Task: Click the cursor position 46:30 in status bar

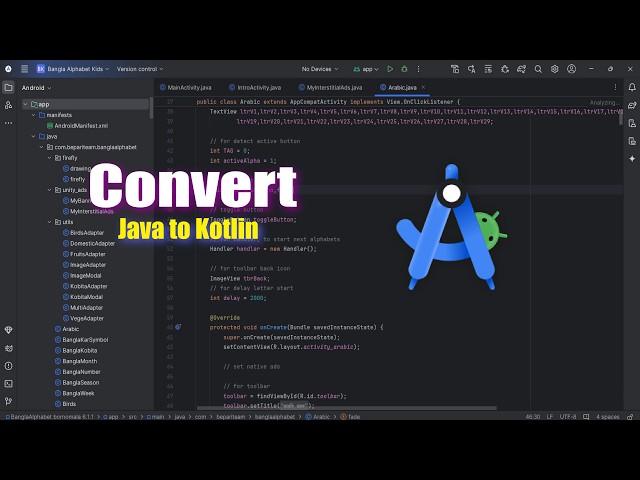Action: click(533, 417)
